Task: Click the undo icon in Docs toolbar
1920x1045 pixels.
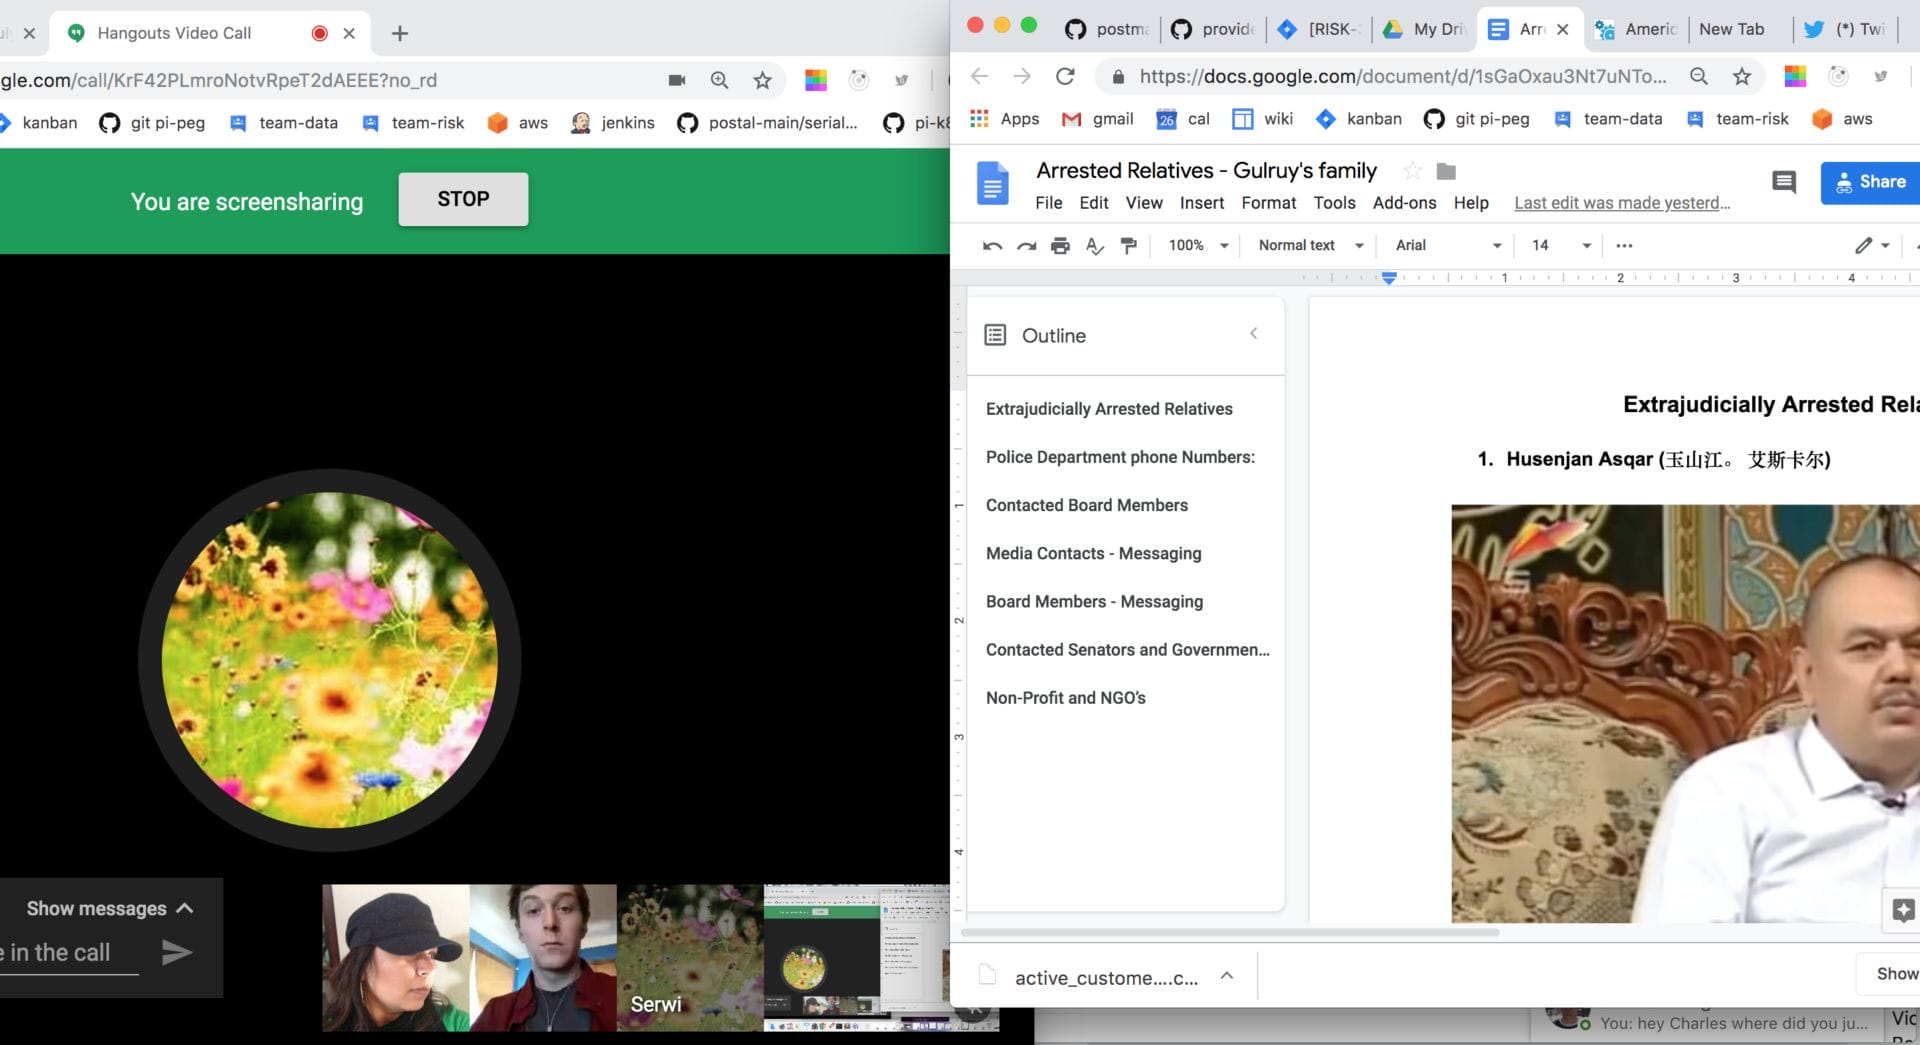Action: coord(992,246)
